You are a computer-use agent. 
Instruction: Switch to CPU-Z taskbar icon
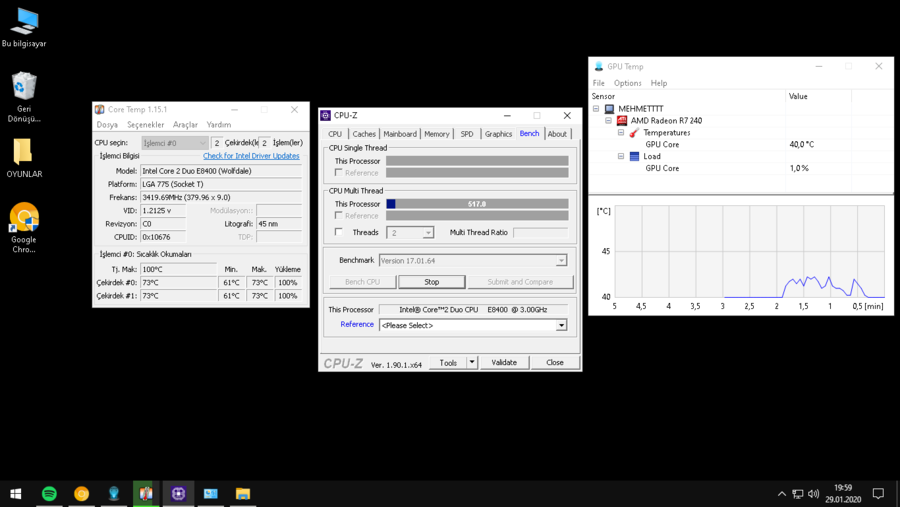tap(179, 493)
